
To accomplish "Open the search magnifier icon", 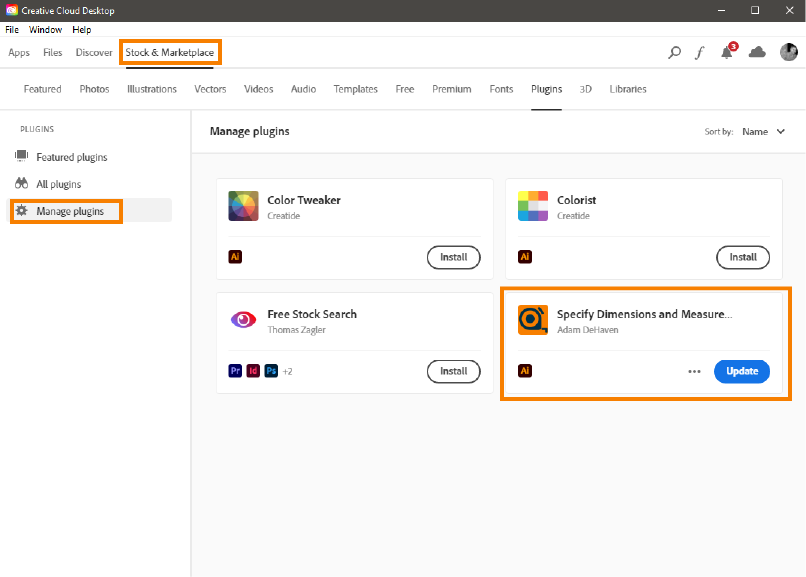I will tap(674, 52).
